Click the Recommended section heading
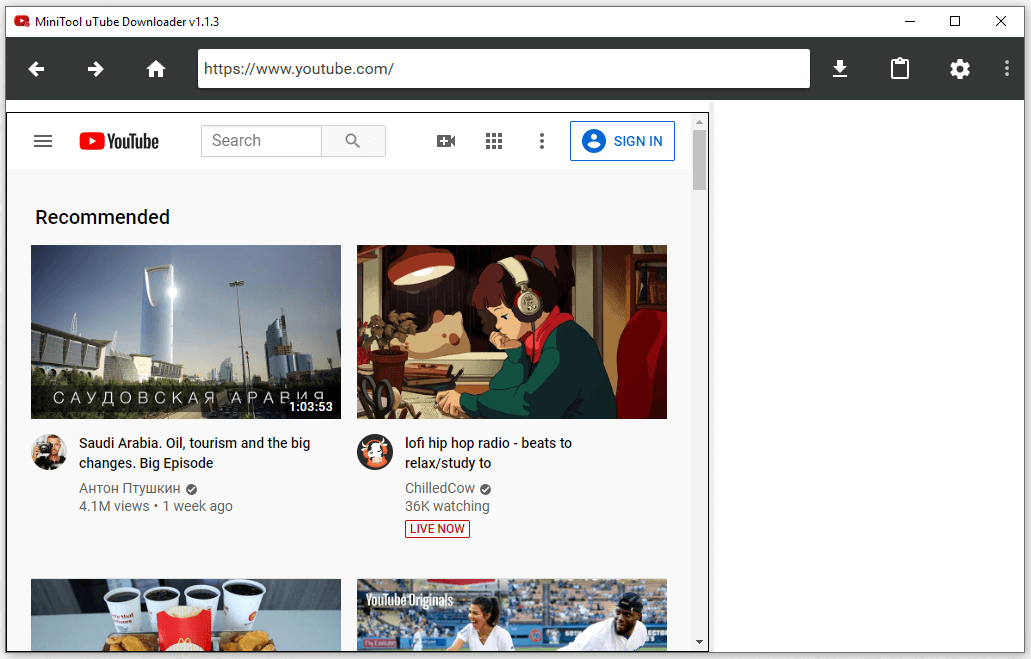Viewport: 1031px width, 659px height. click(103, 217)
